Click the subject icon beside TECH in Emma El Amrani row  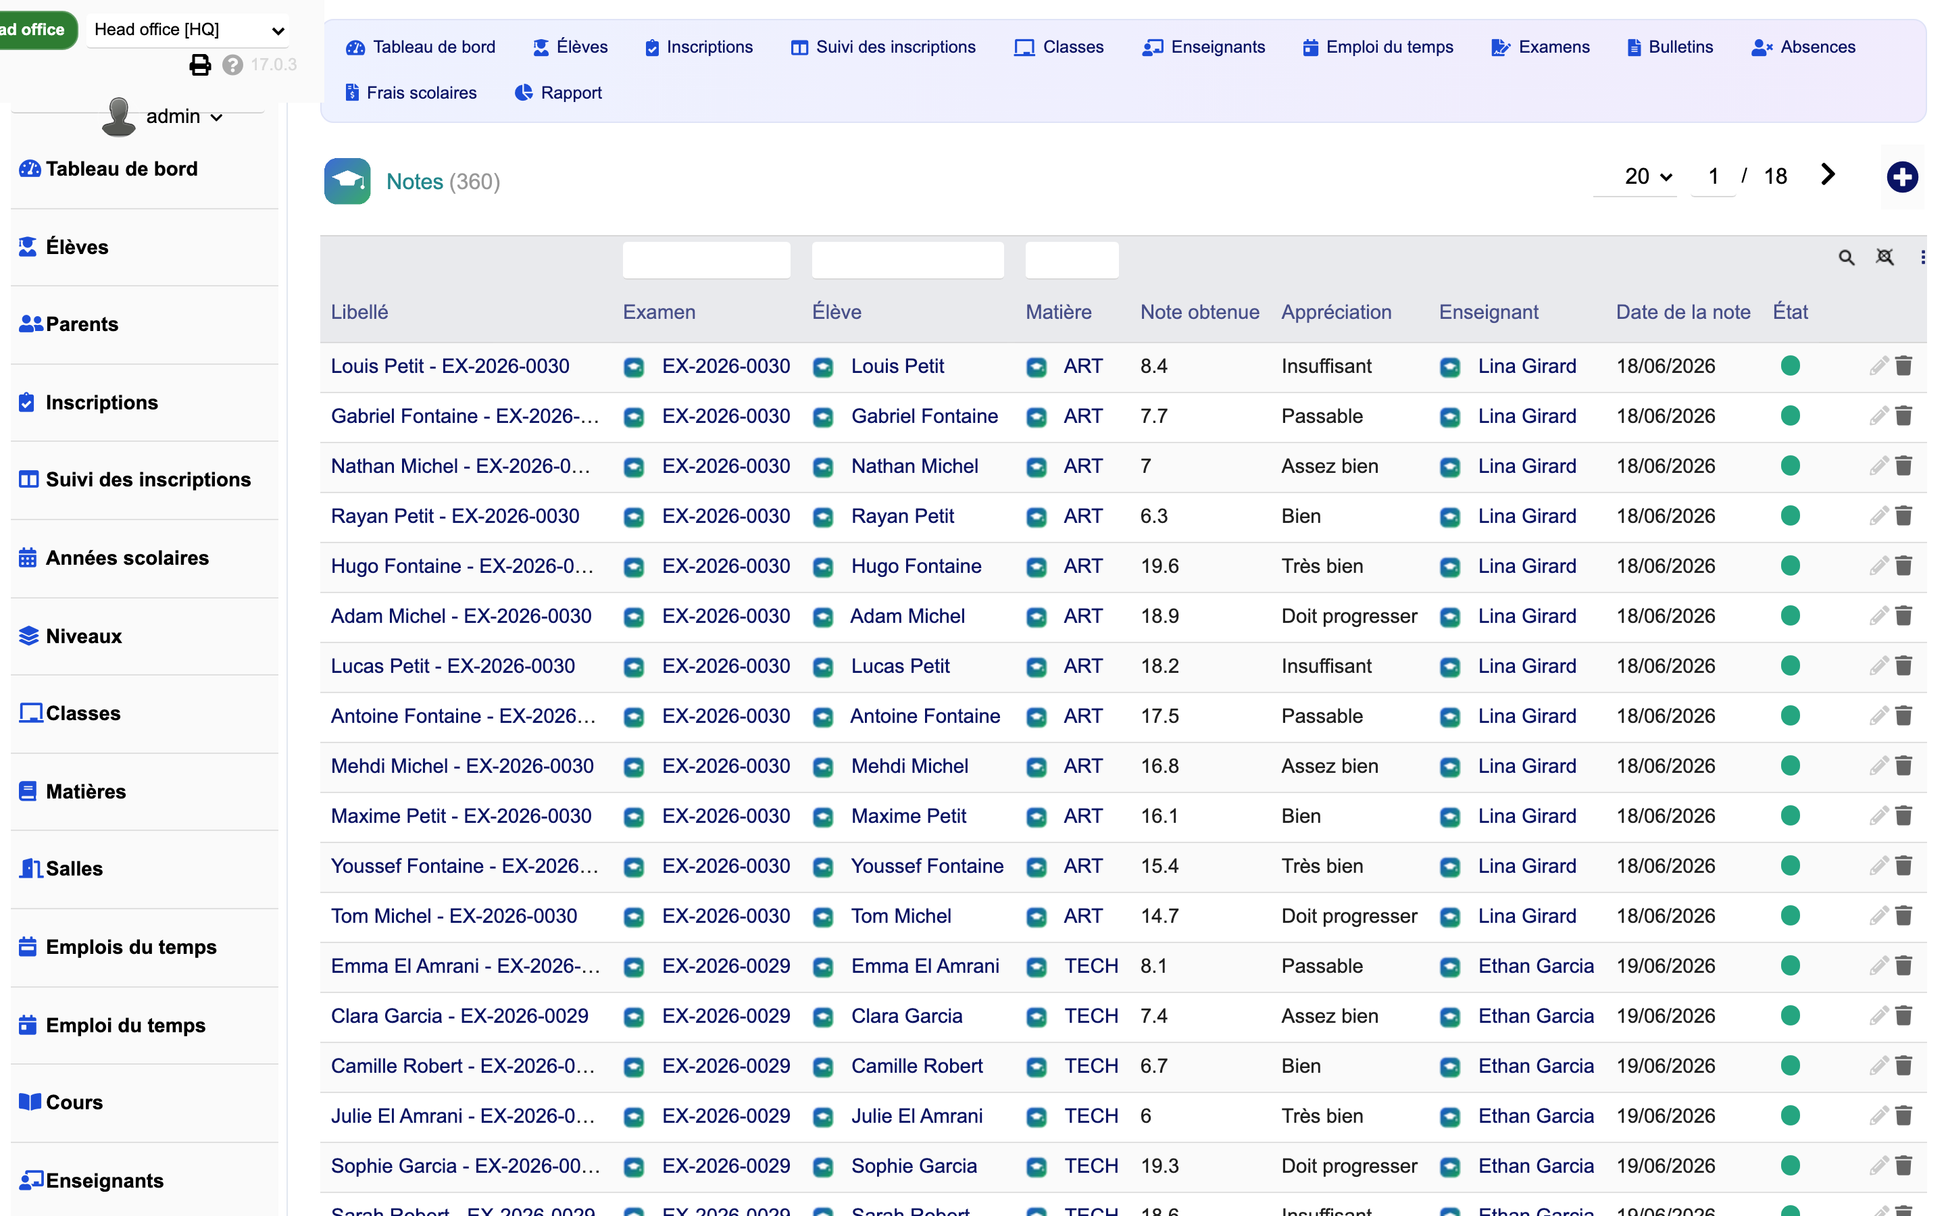coord(1037,967)
